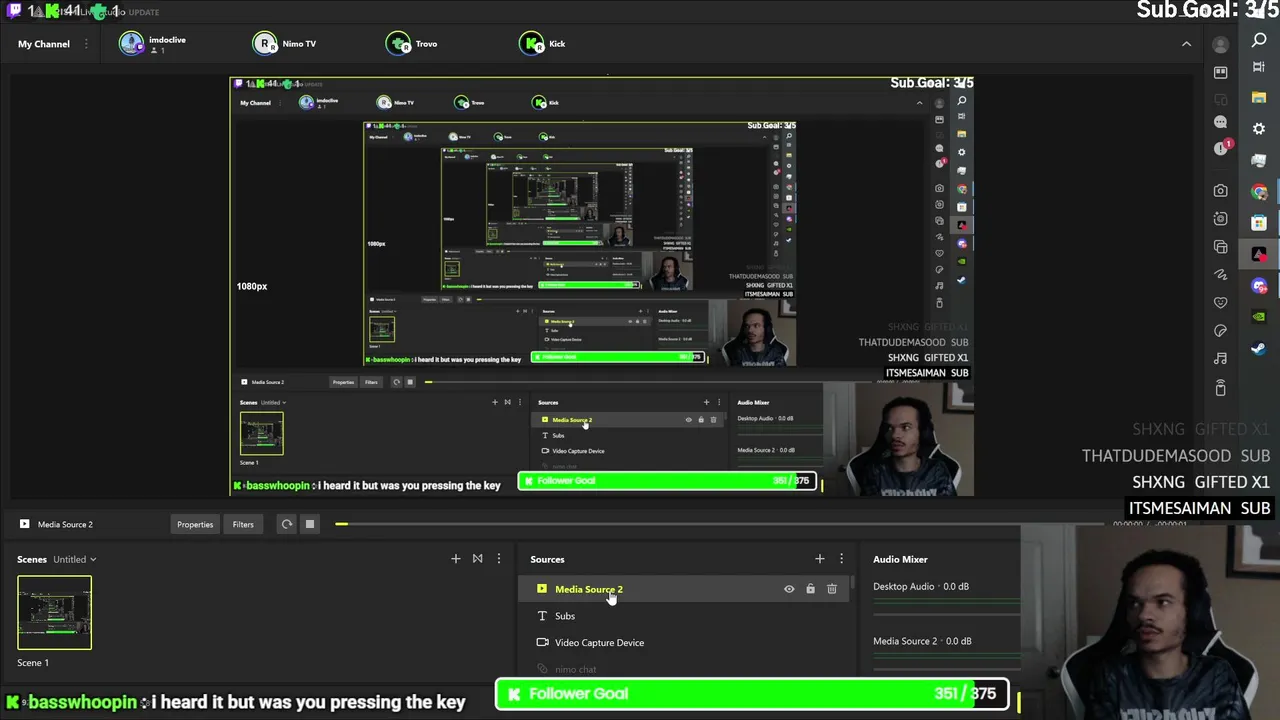Open the Scenes Untitled collection dropdown
This screenshot has width=1280, height=720.
(75, 559)
